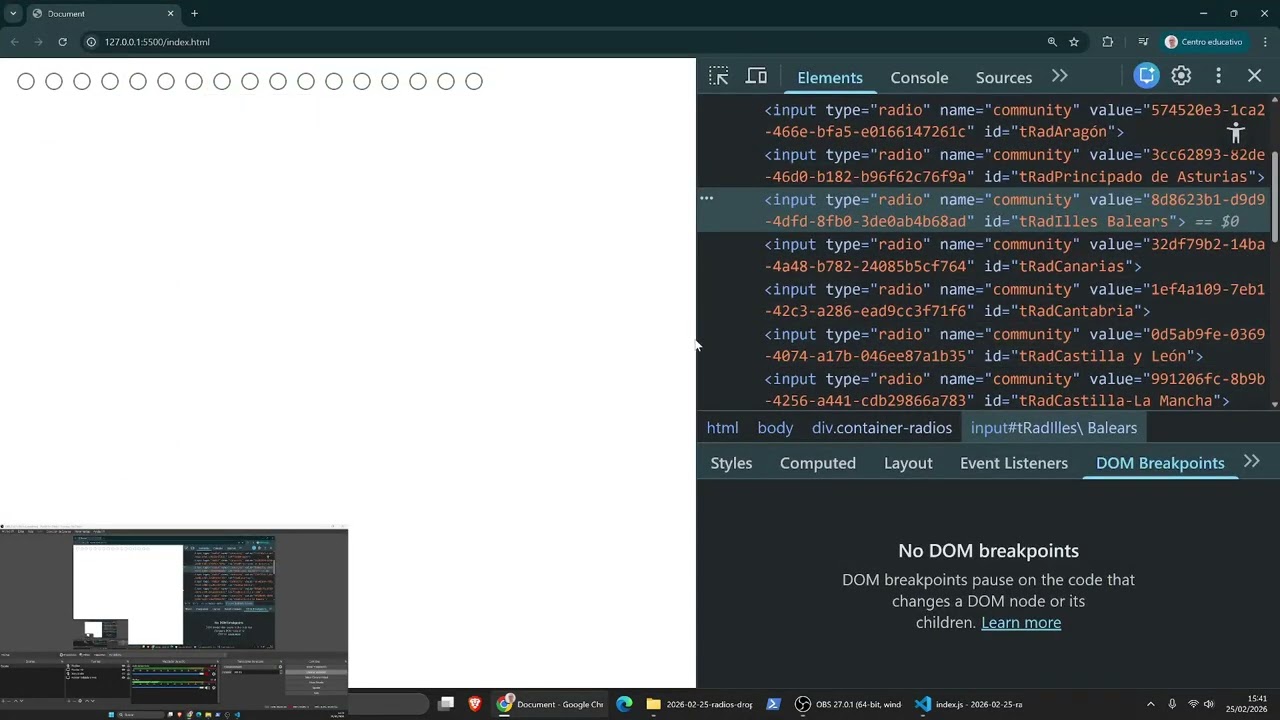The height and width of the screenshot is (720, 1280).
Task: Select the tRadAragón input node
Action: (x=1015, y=121)
